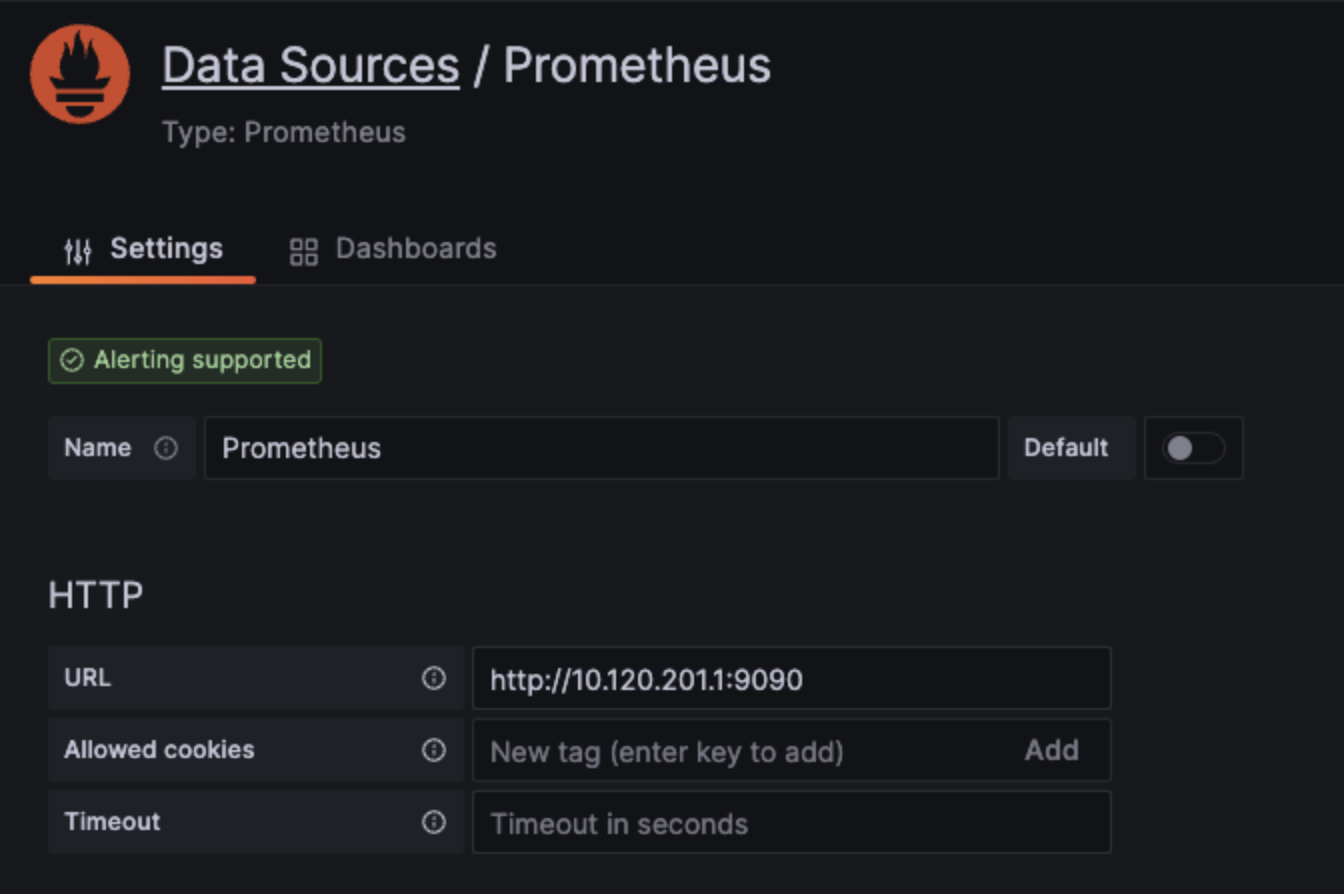Click the info icon next to URL
This screenshot has width=1344, height=894.
[x=435, y=678]
